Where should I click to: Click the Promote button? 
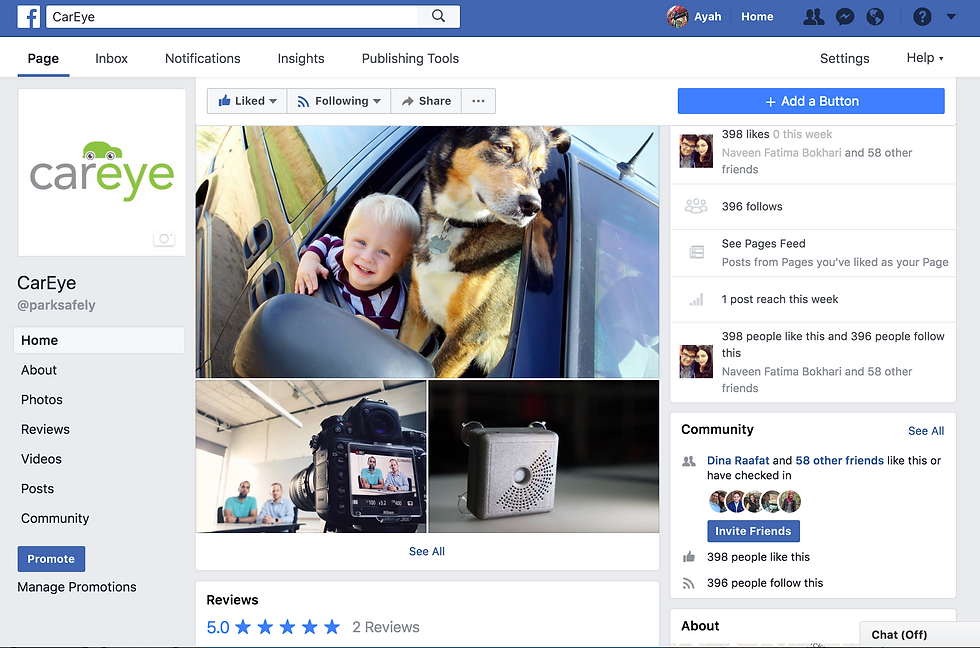click(51, 559)
